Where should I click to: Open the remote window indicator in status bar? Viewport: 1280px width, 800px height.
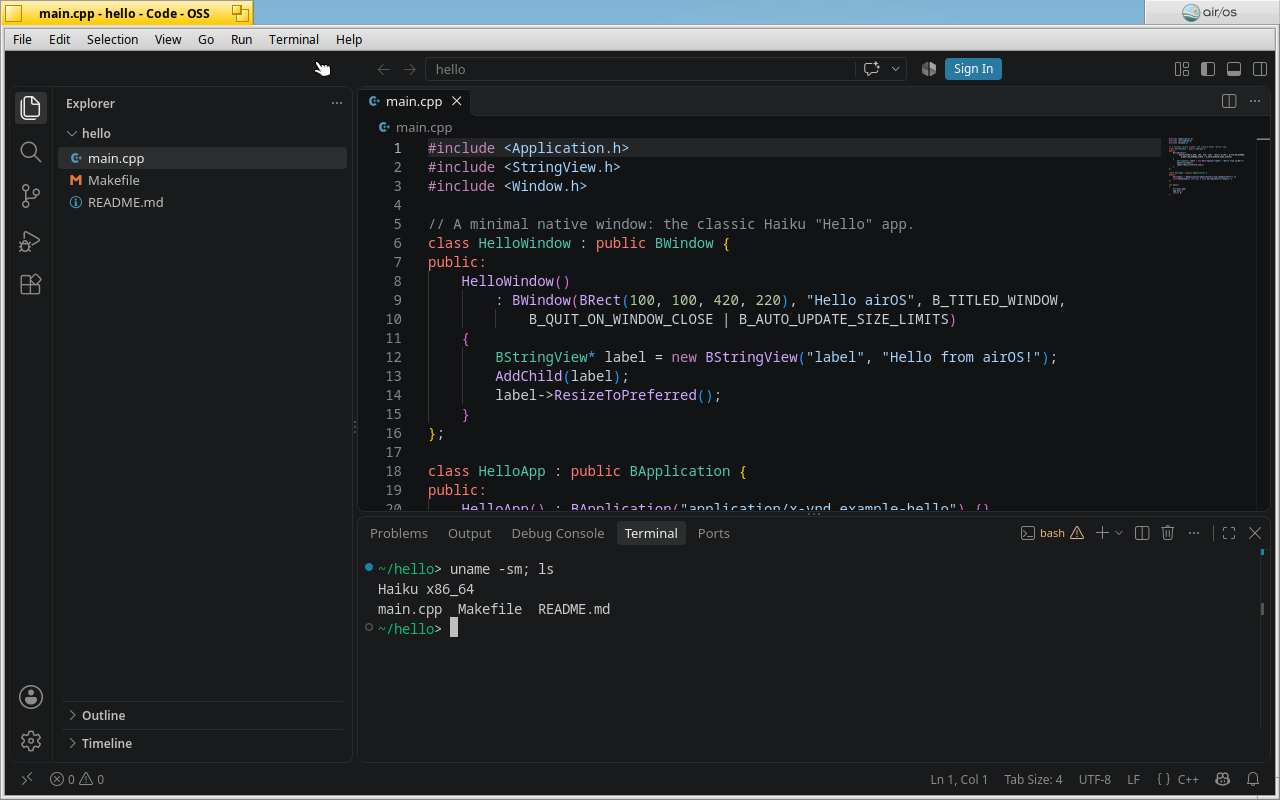pos(27,779)
